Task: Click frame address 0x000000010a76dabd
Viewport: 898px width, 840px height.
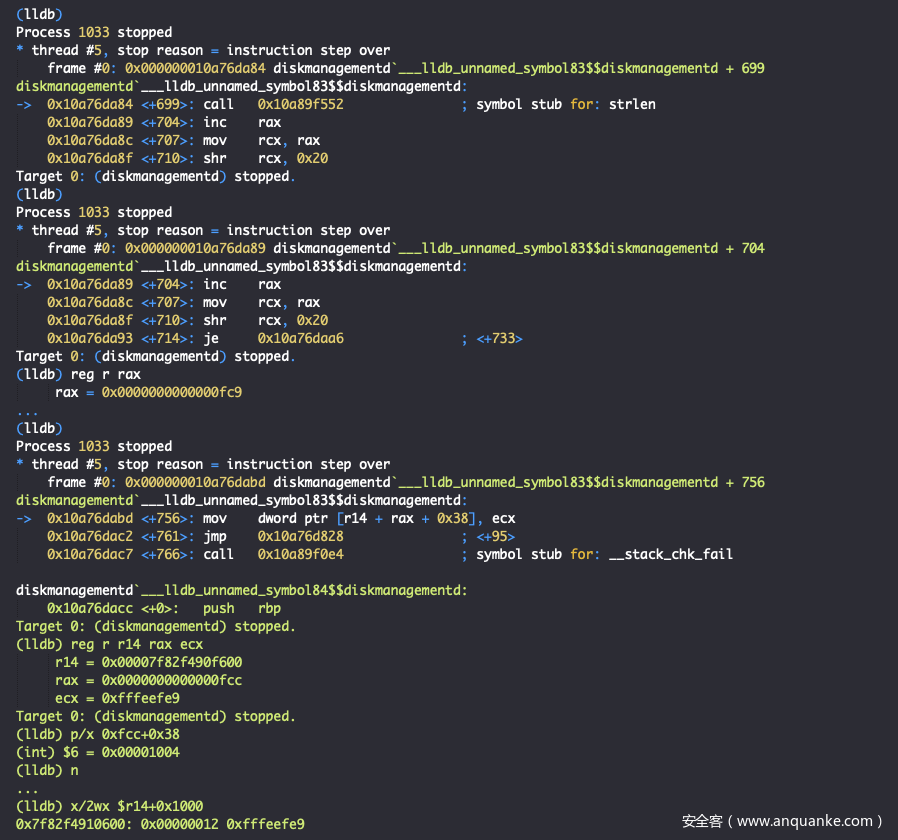Action: (195, 482)
